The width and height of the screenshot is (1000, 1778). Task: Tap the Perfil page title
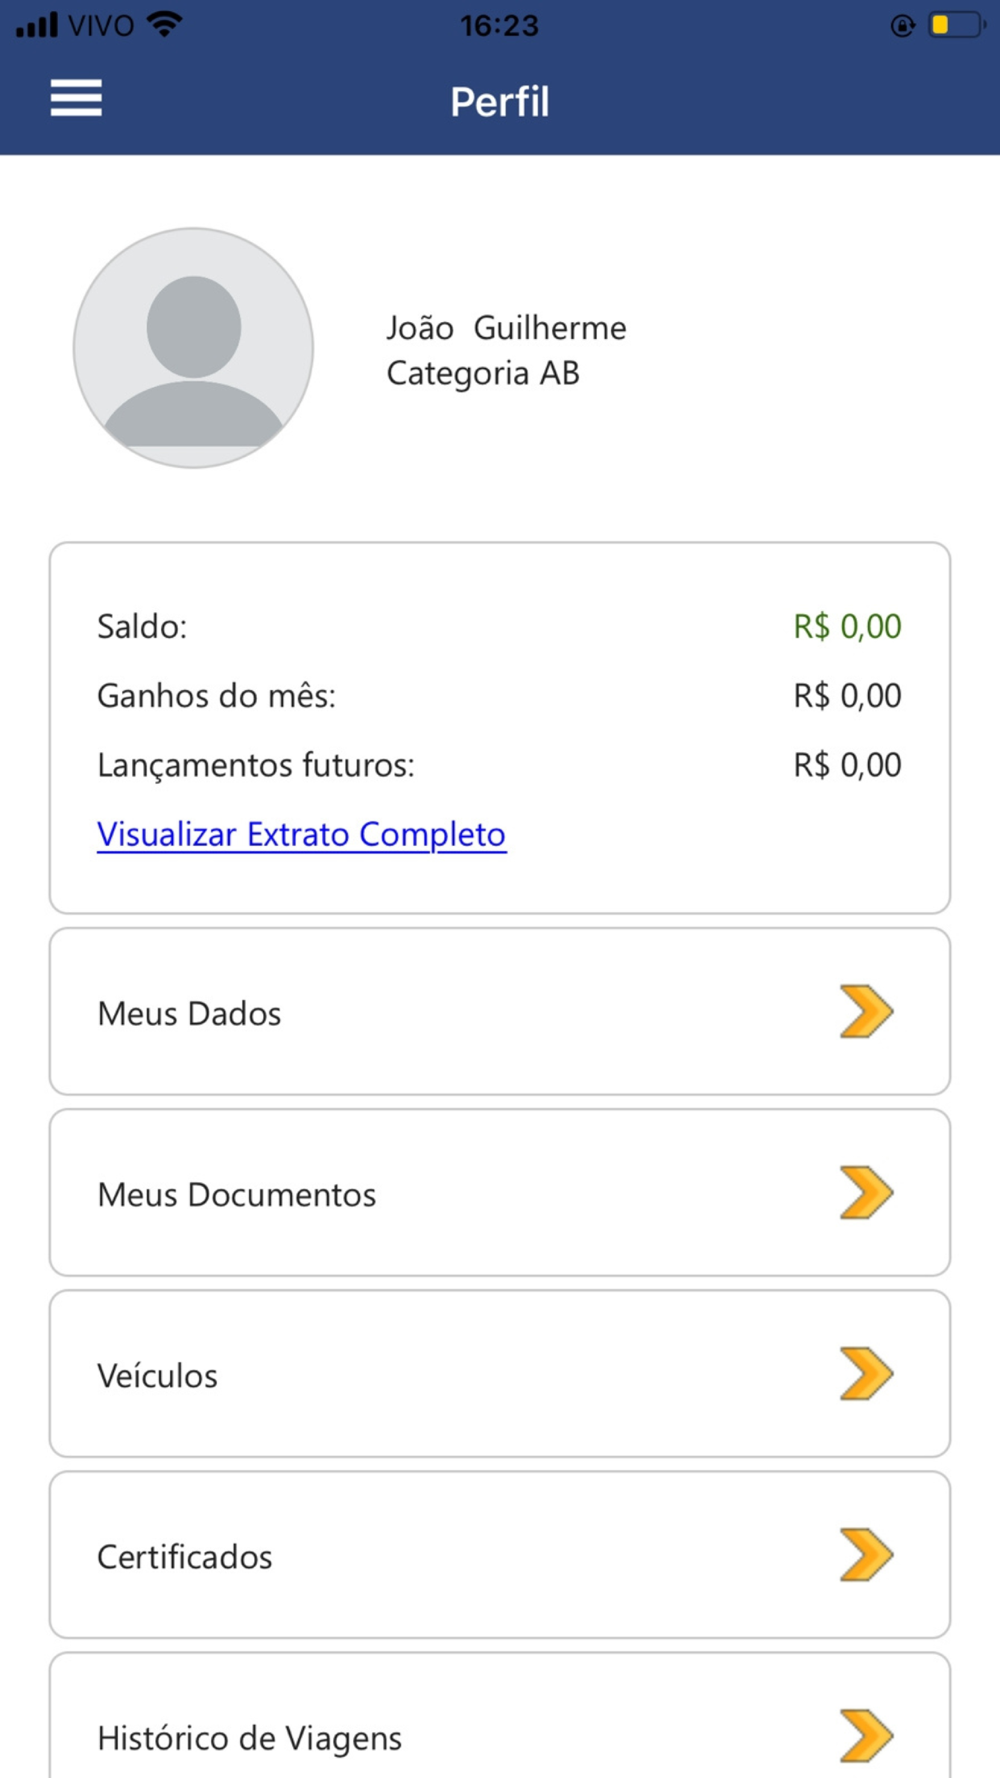499,101
